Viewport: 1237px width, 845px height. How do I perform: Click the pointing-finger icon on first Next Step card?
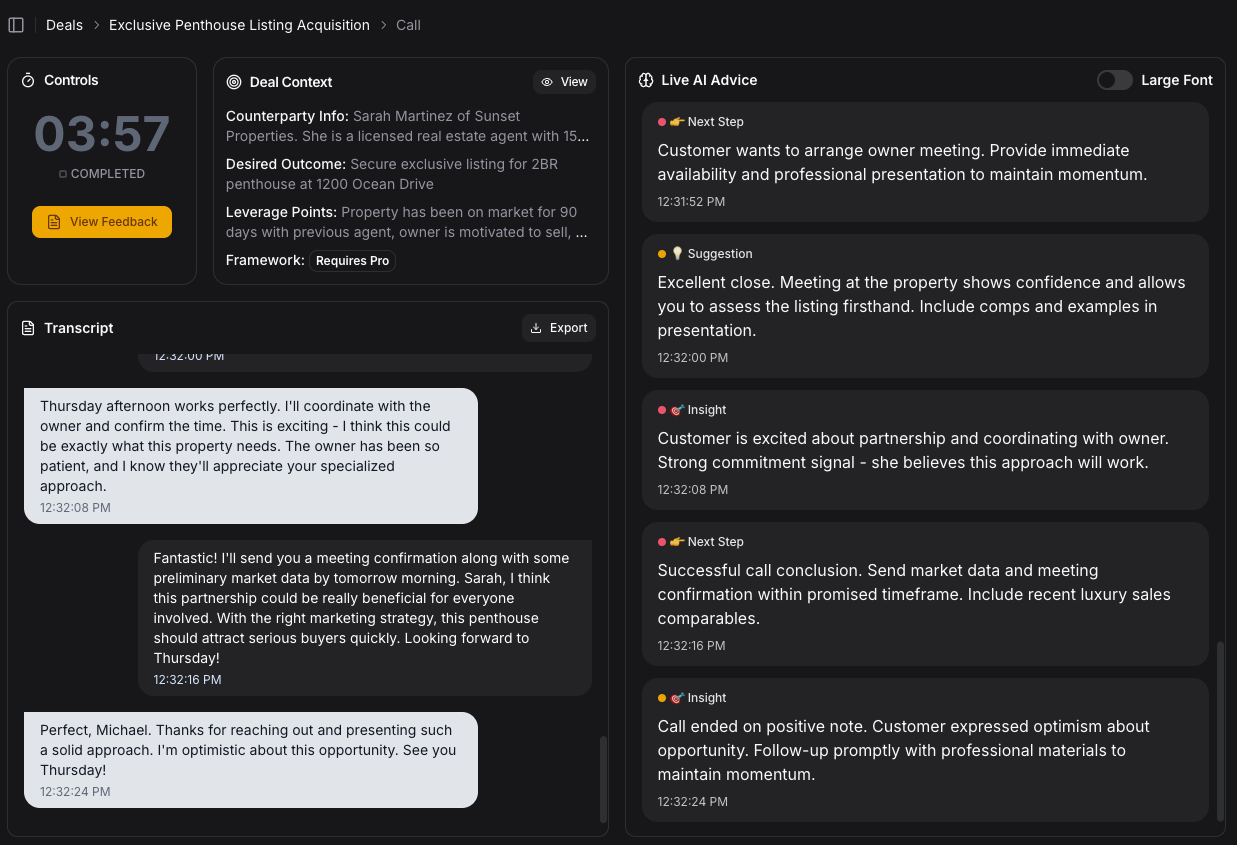pyautogui.click(x=676, y=121)
